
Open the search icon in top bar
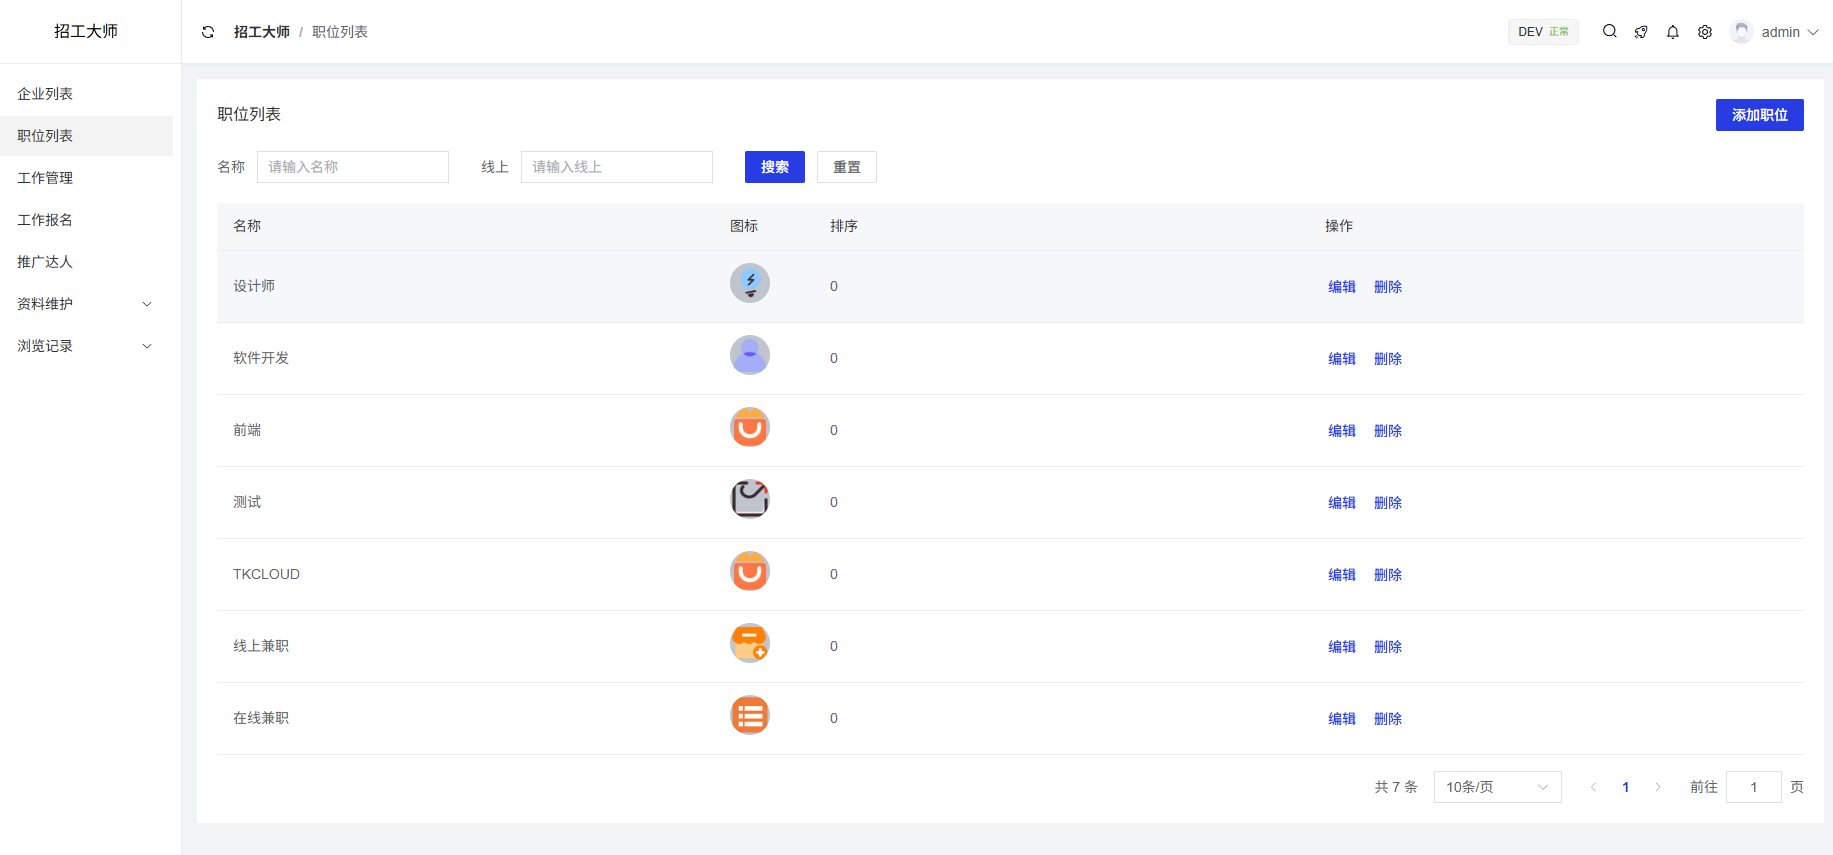point(1609,32)
